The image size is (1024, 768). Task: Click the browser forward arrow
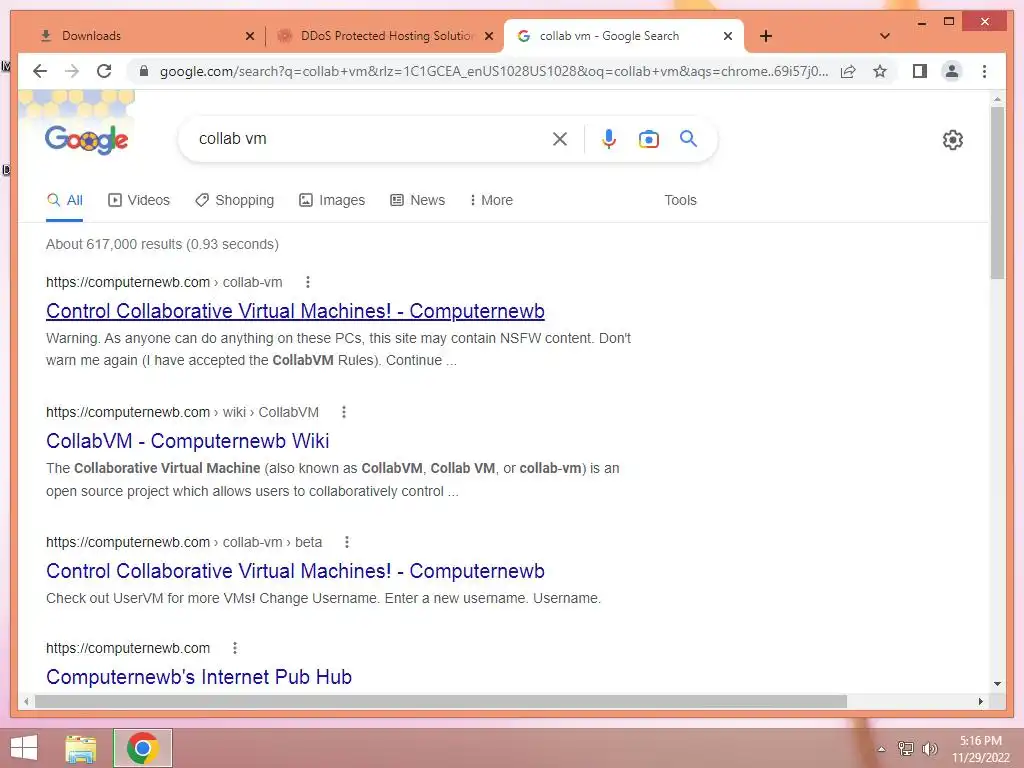[x=72, y=71]
